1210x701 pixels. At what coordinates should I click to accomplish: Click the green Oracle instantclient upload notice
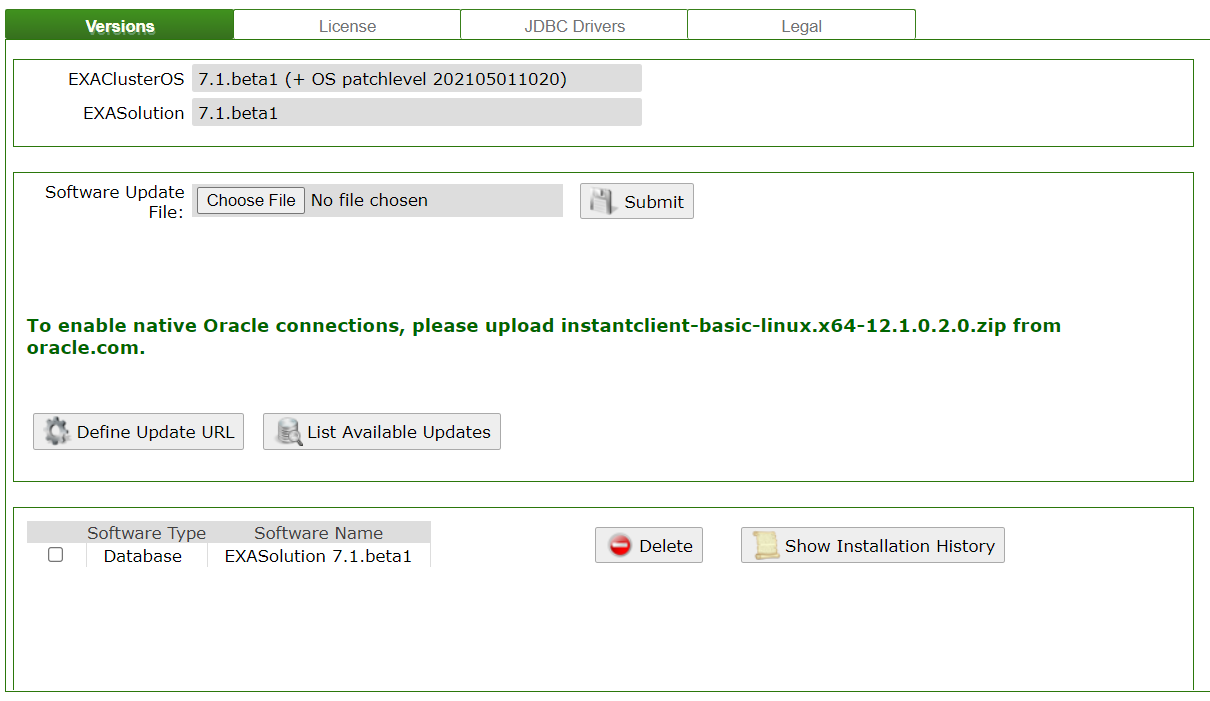[x=544, y=337]
